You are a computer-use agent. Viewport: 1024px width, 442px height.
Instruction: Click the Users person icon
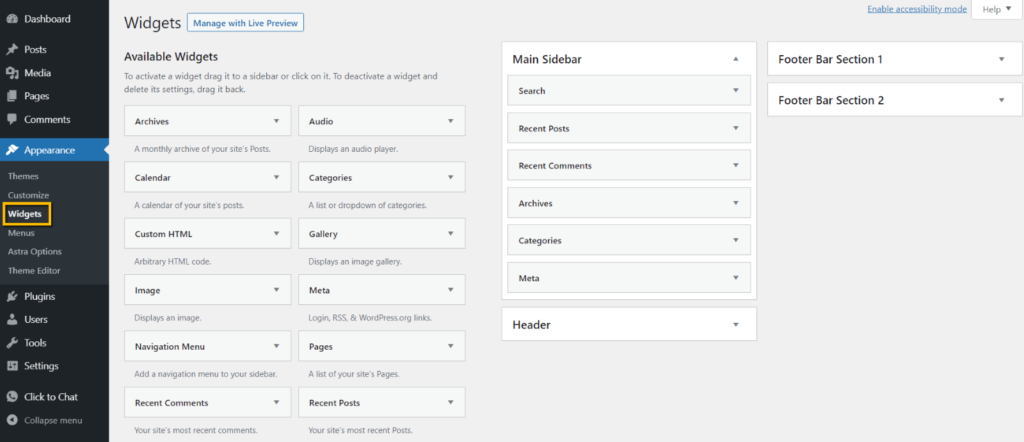[x=12, y=320]
